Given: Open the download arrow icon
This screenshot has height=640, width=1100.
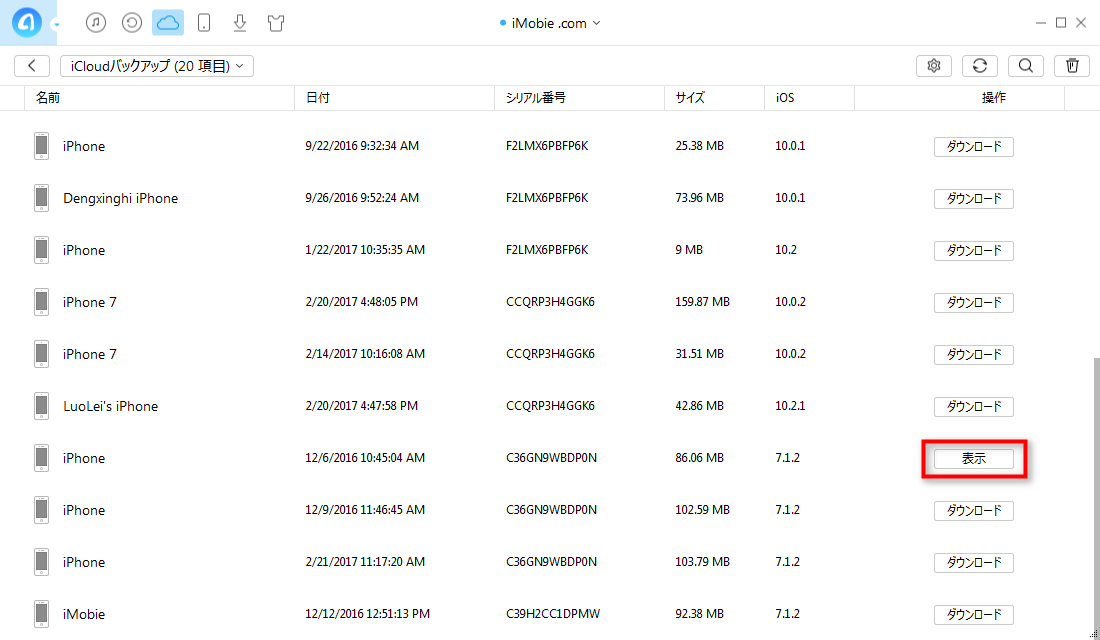Looking at the screenshot, I should point(240,22).
